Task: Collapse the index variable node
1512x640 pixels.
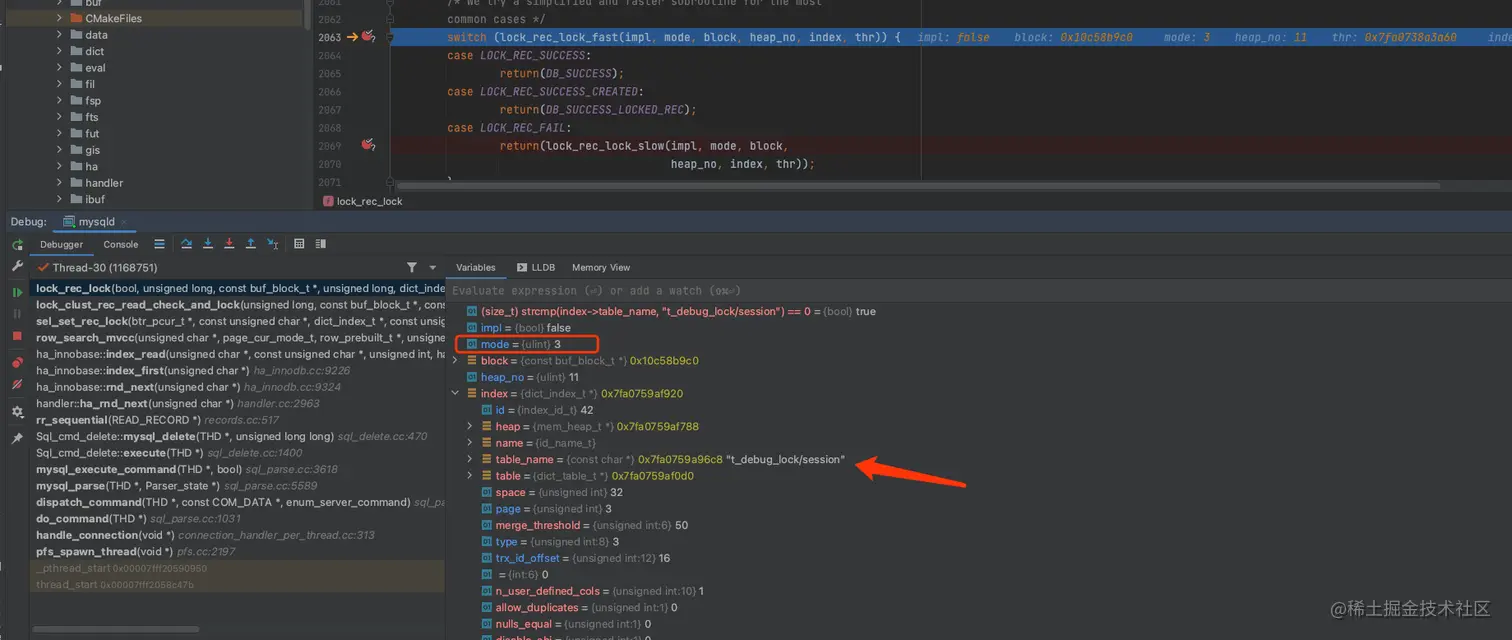Action: click(457, 393)
